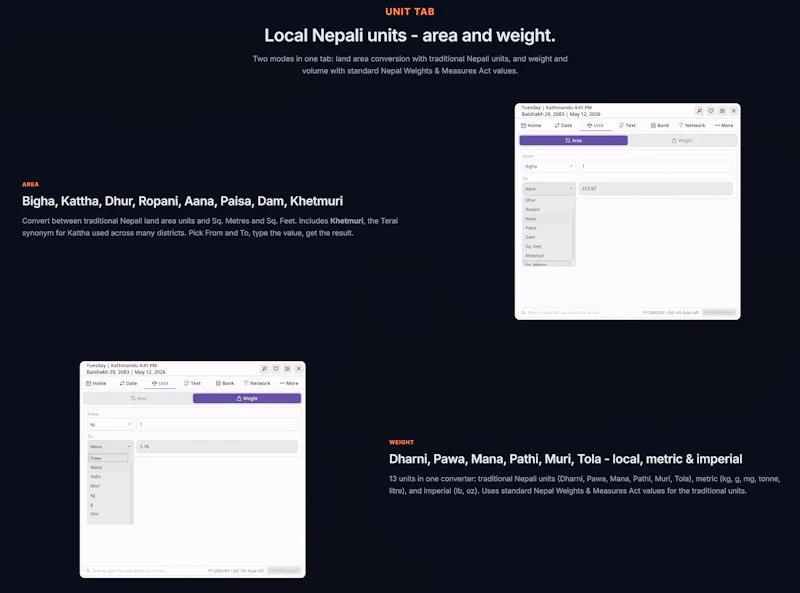Open the From dropdown showing kg

point(110,424)
